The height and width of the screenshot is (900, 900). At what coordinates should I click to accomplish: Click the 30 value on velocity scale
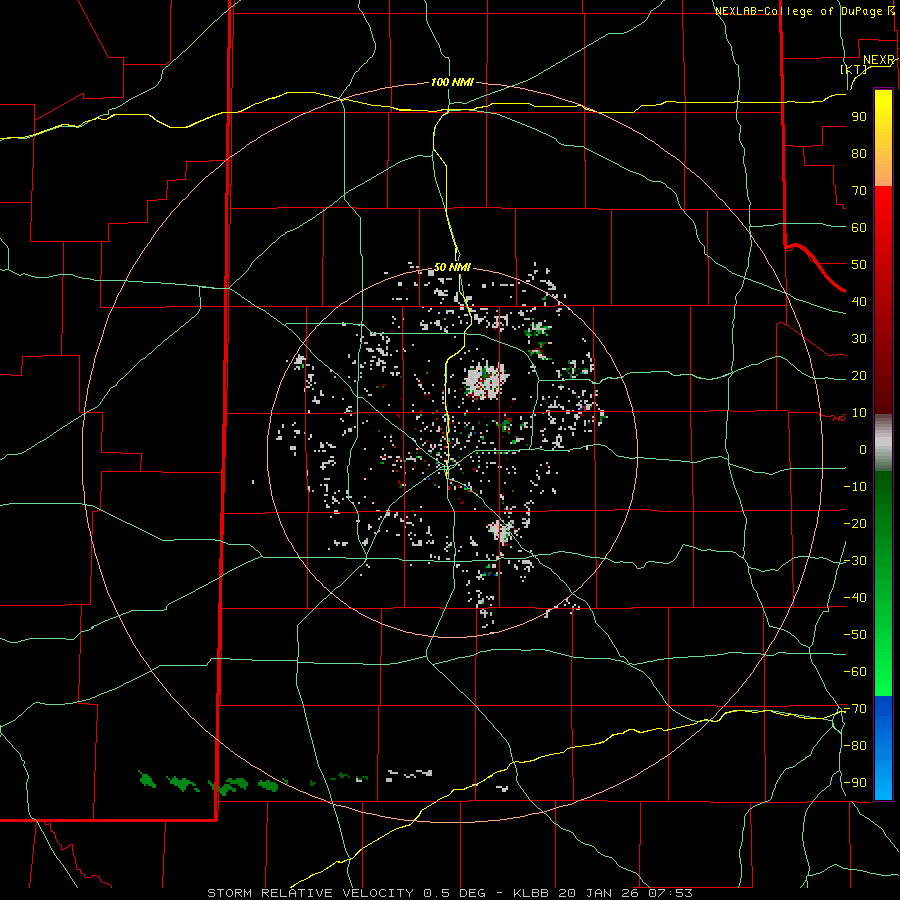tap(859, 339)
